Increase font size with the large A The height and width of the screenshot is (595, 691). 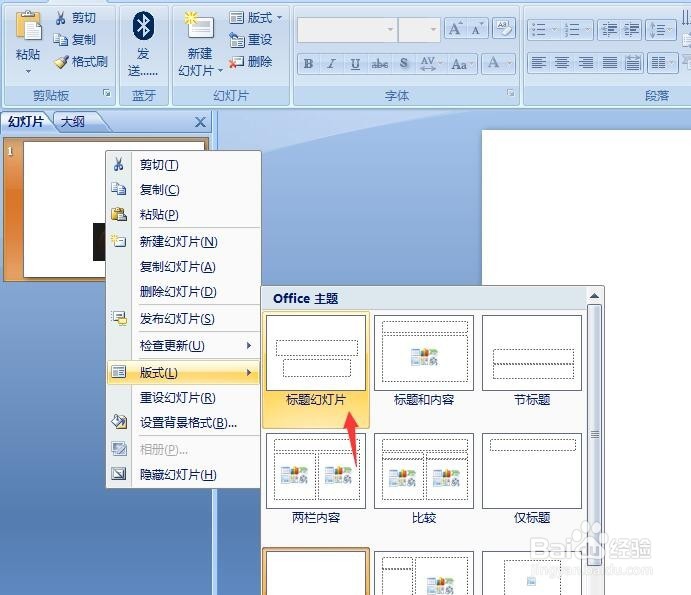[x=455, y=29]
